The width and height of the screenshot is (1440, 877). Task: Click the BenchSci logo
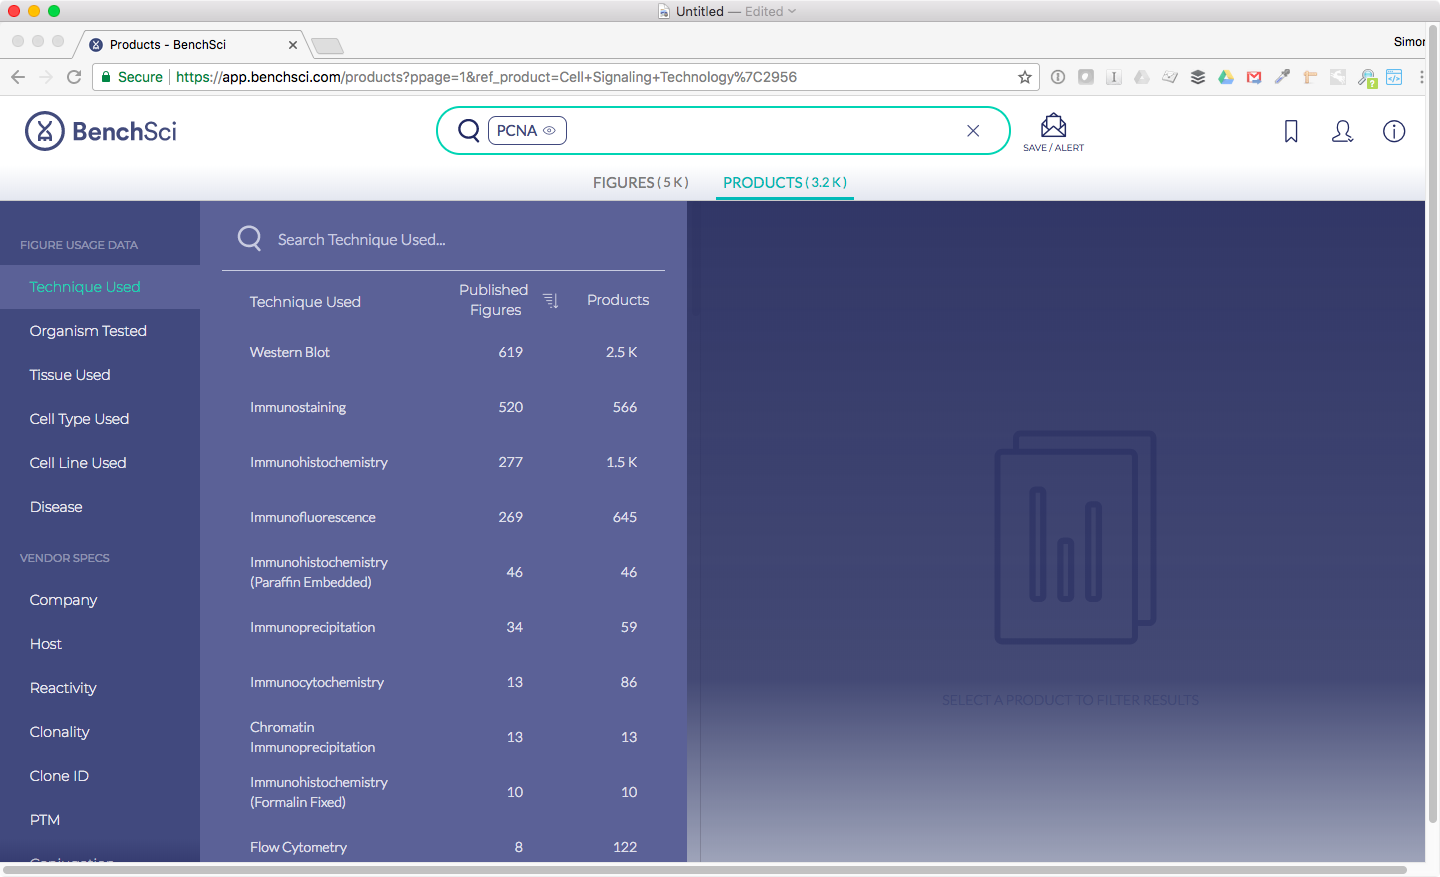pyautogui.click(x=100, y=131)
